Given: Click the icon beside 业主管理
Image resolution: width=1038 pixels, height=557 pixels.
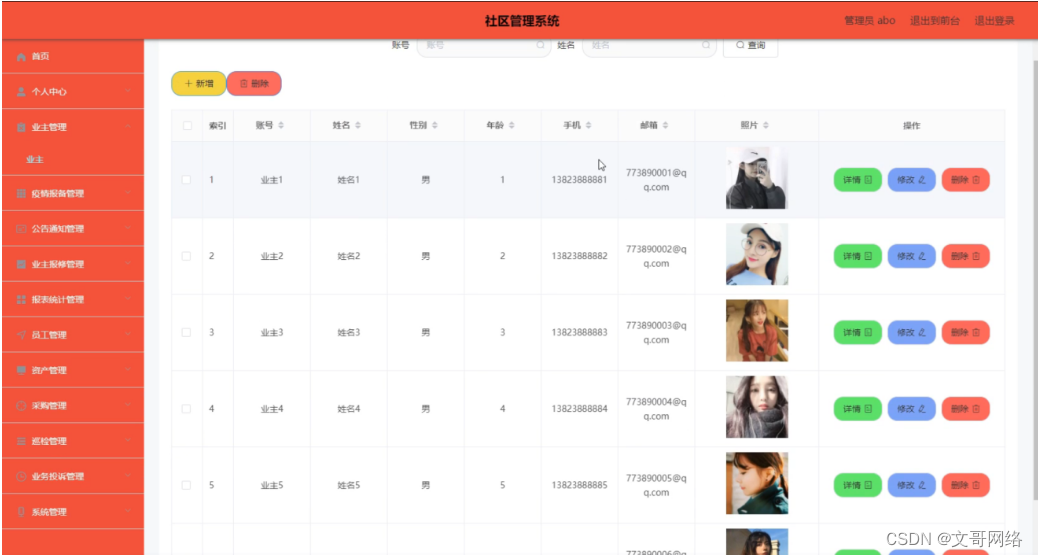Looking at the screenshot, I should [21, 127].
